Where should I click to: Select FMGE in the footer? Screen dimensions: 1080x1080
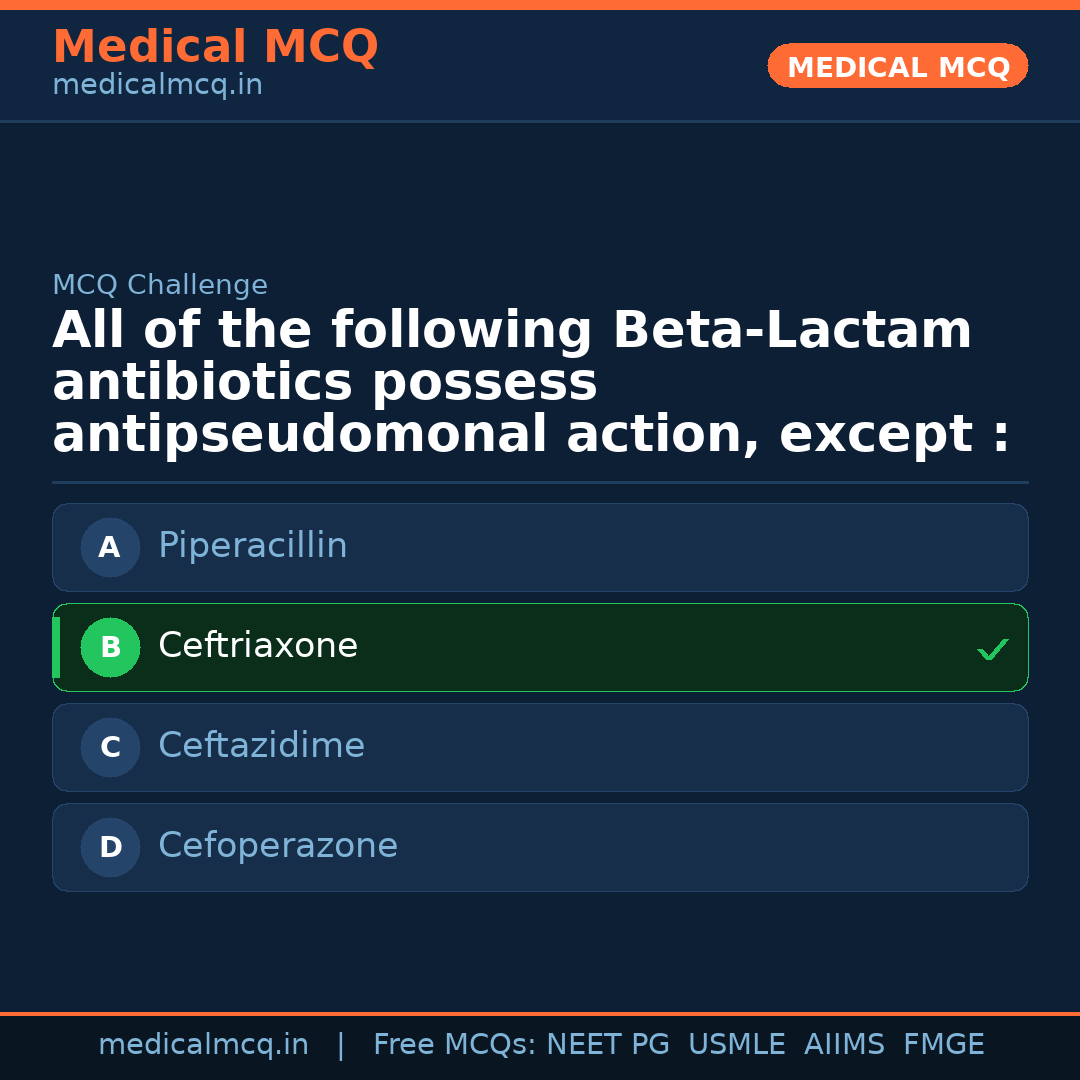coord(943,1045)
